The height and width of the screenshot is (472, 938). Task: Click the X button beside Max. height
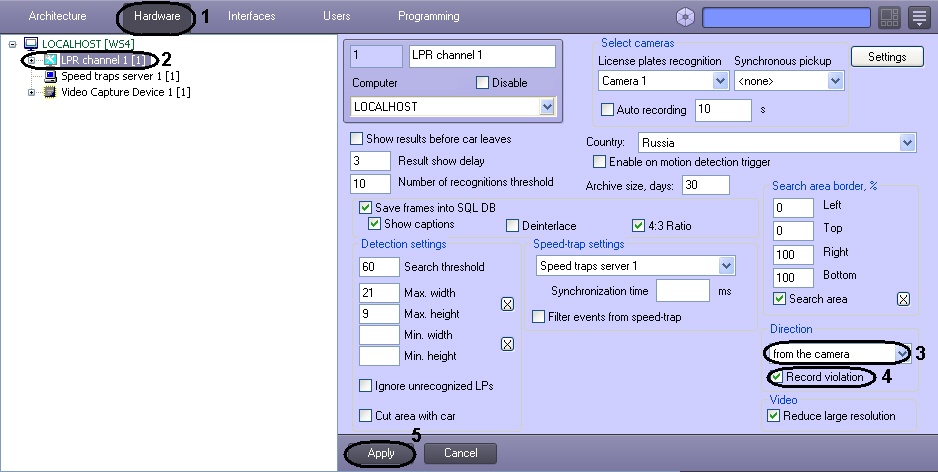pos(507,304)
